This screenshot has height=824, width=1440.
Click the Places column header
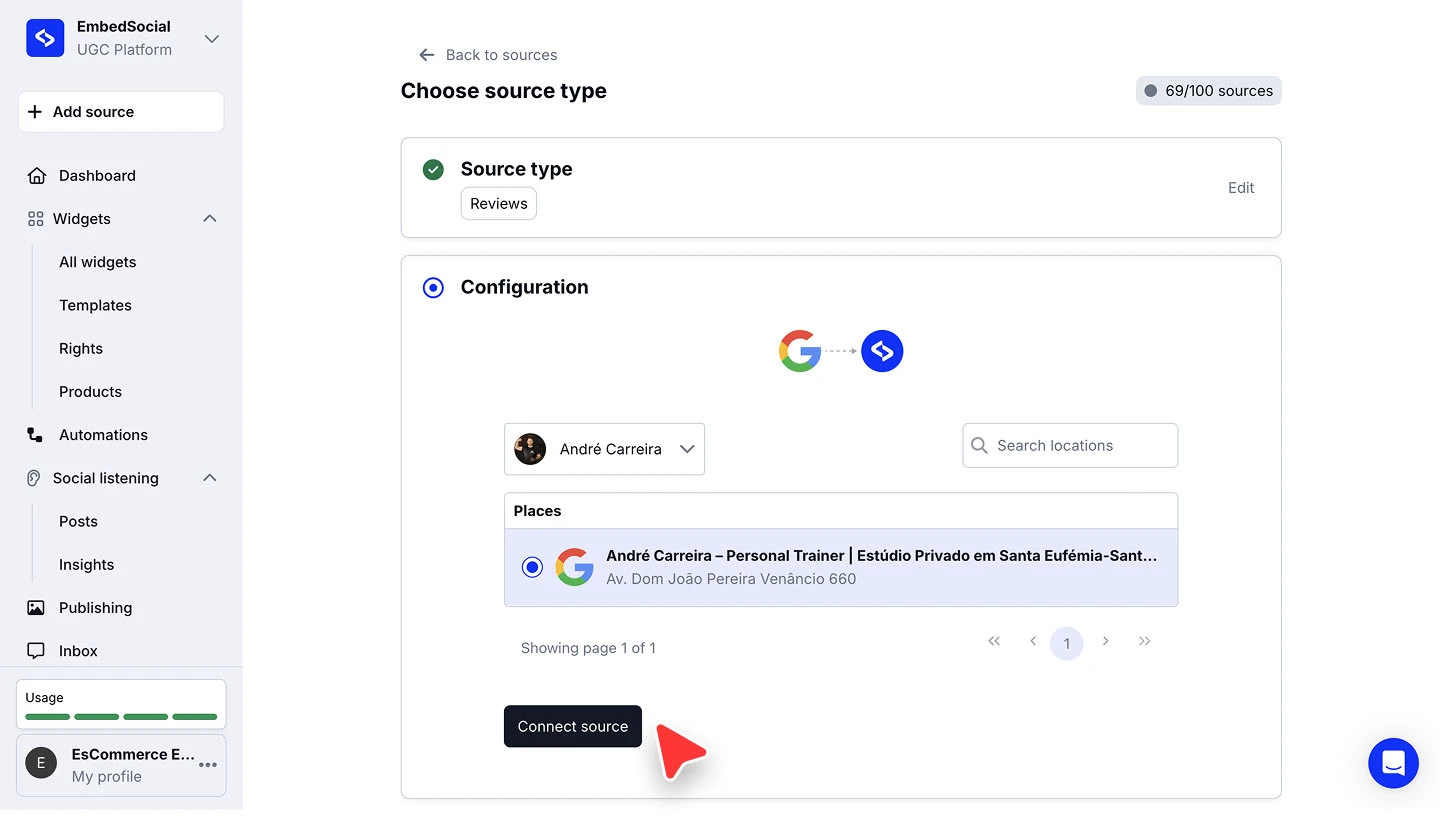click(537, 511)
